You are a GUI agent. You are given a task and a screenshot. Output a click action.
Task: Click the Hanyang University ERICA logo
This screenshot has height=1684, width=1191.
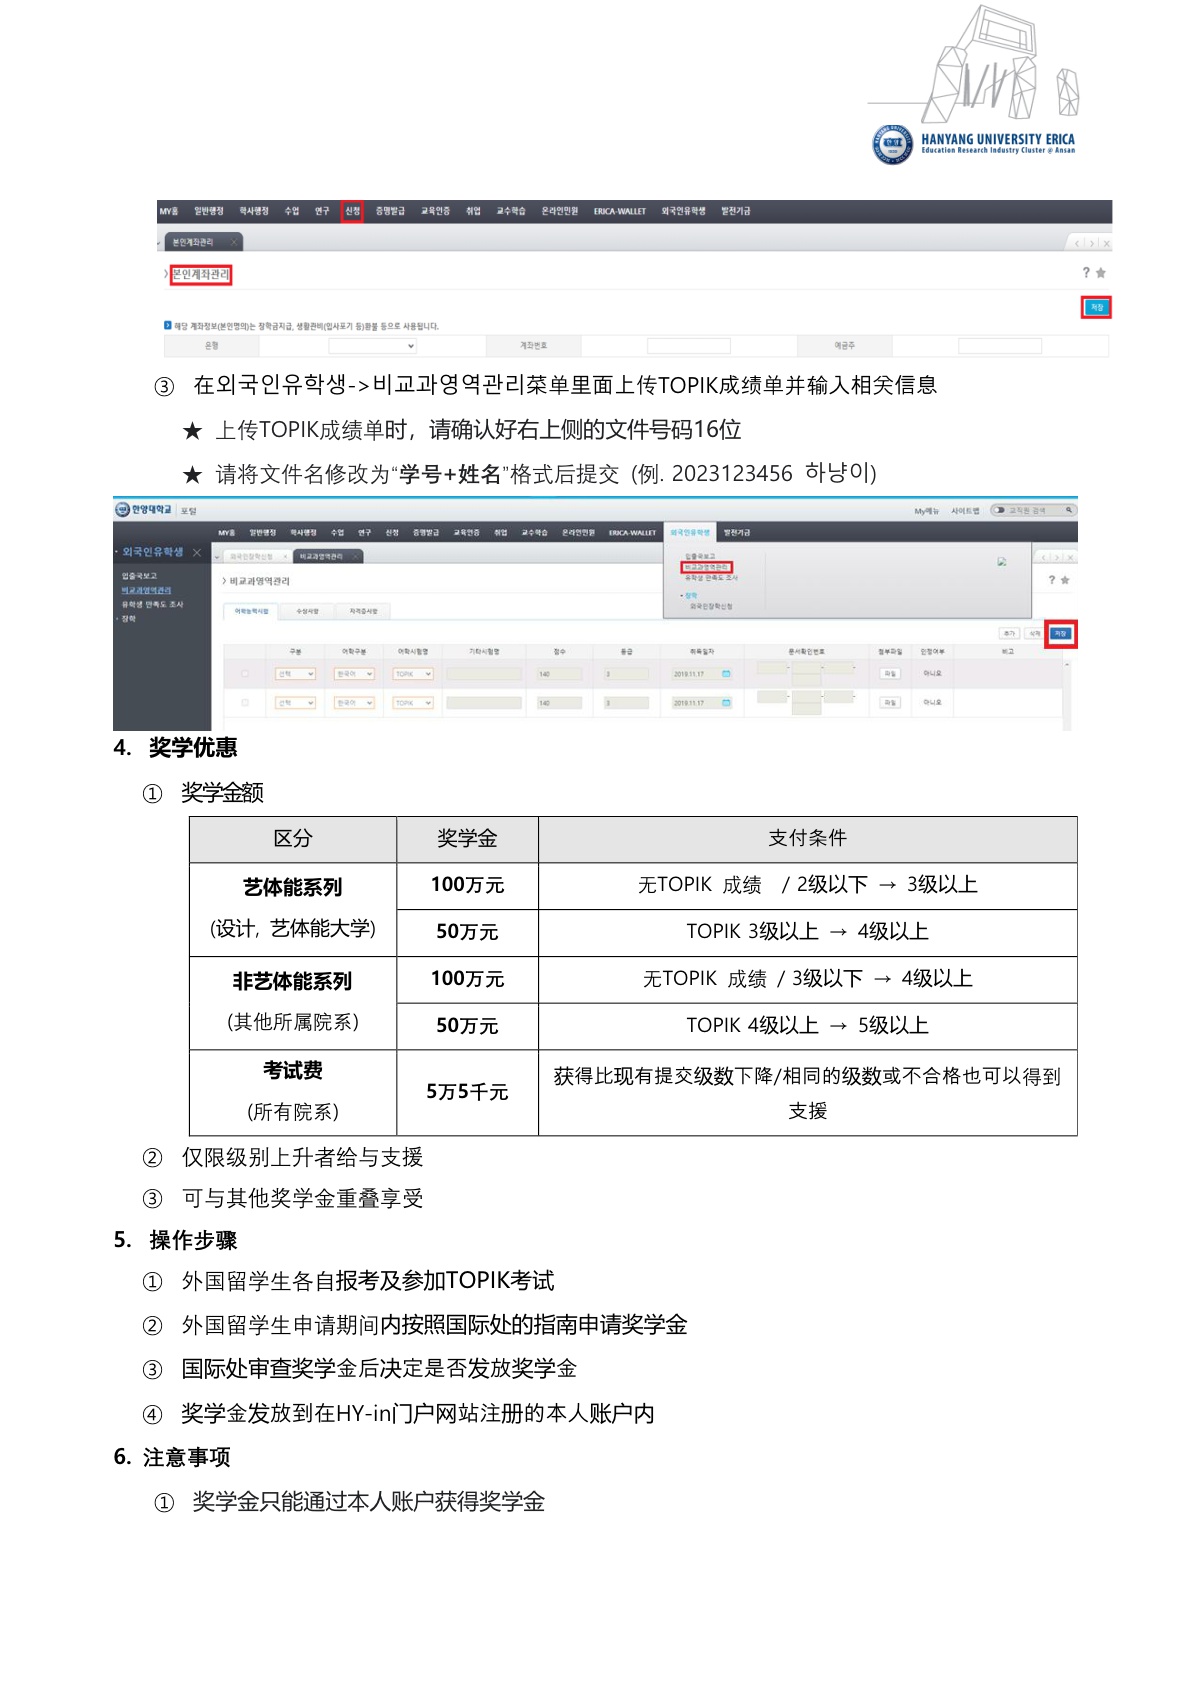click(x=972, y=143)
